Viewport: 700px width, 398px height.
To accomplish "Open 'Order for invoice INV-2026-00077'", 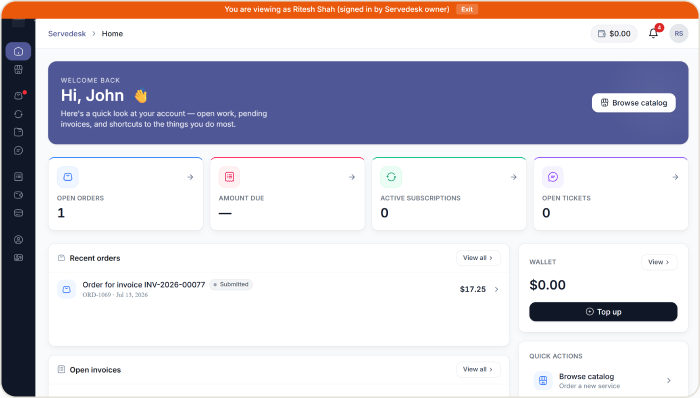I will [144, 285].
